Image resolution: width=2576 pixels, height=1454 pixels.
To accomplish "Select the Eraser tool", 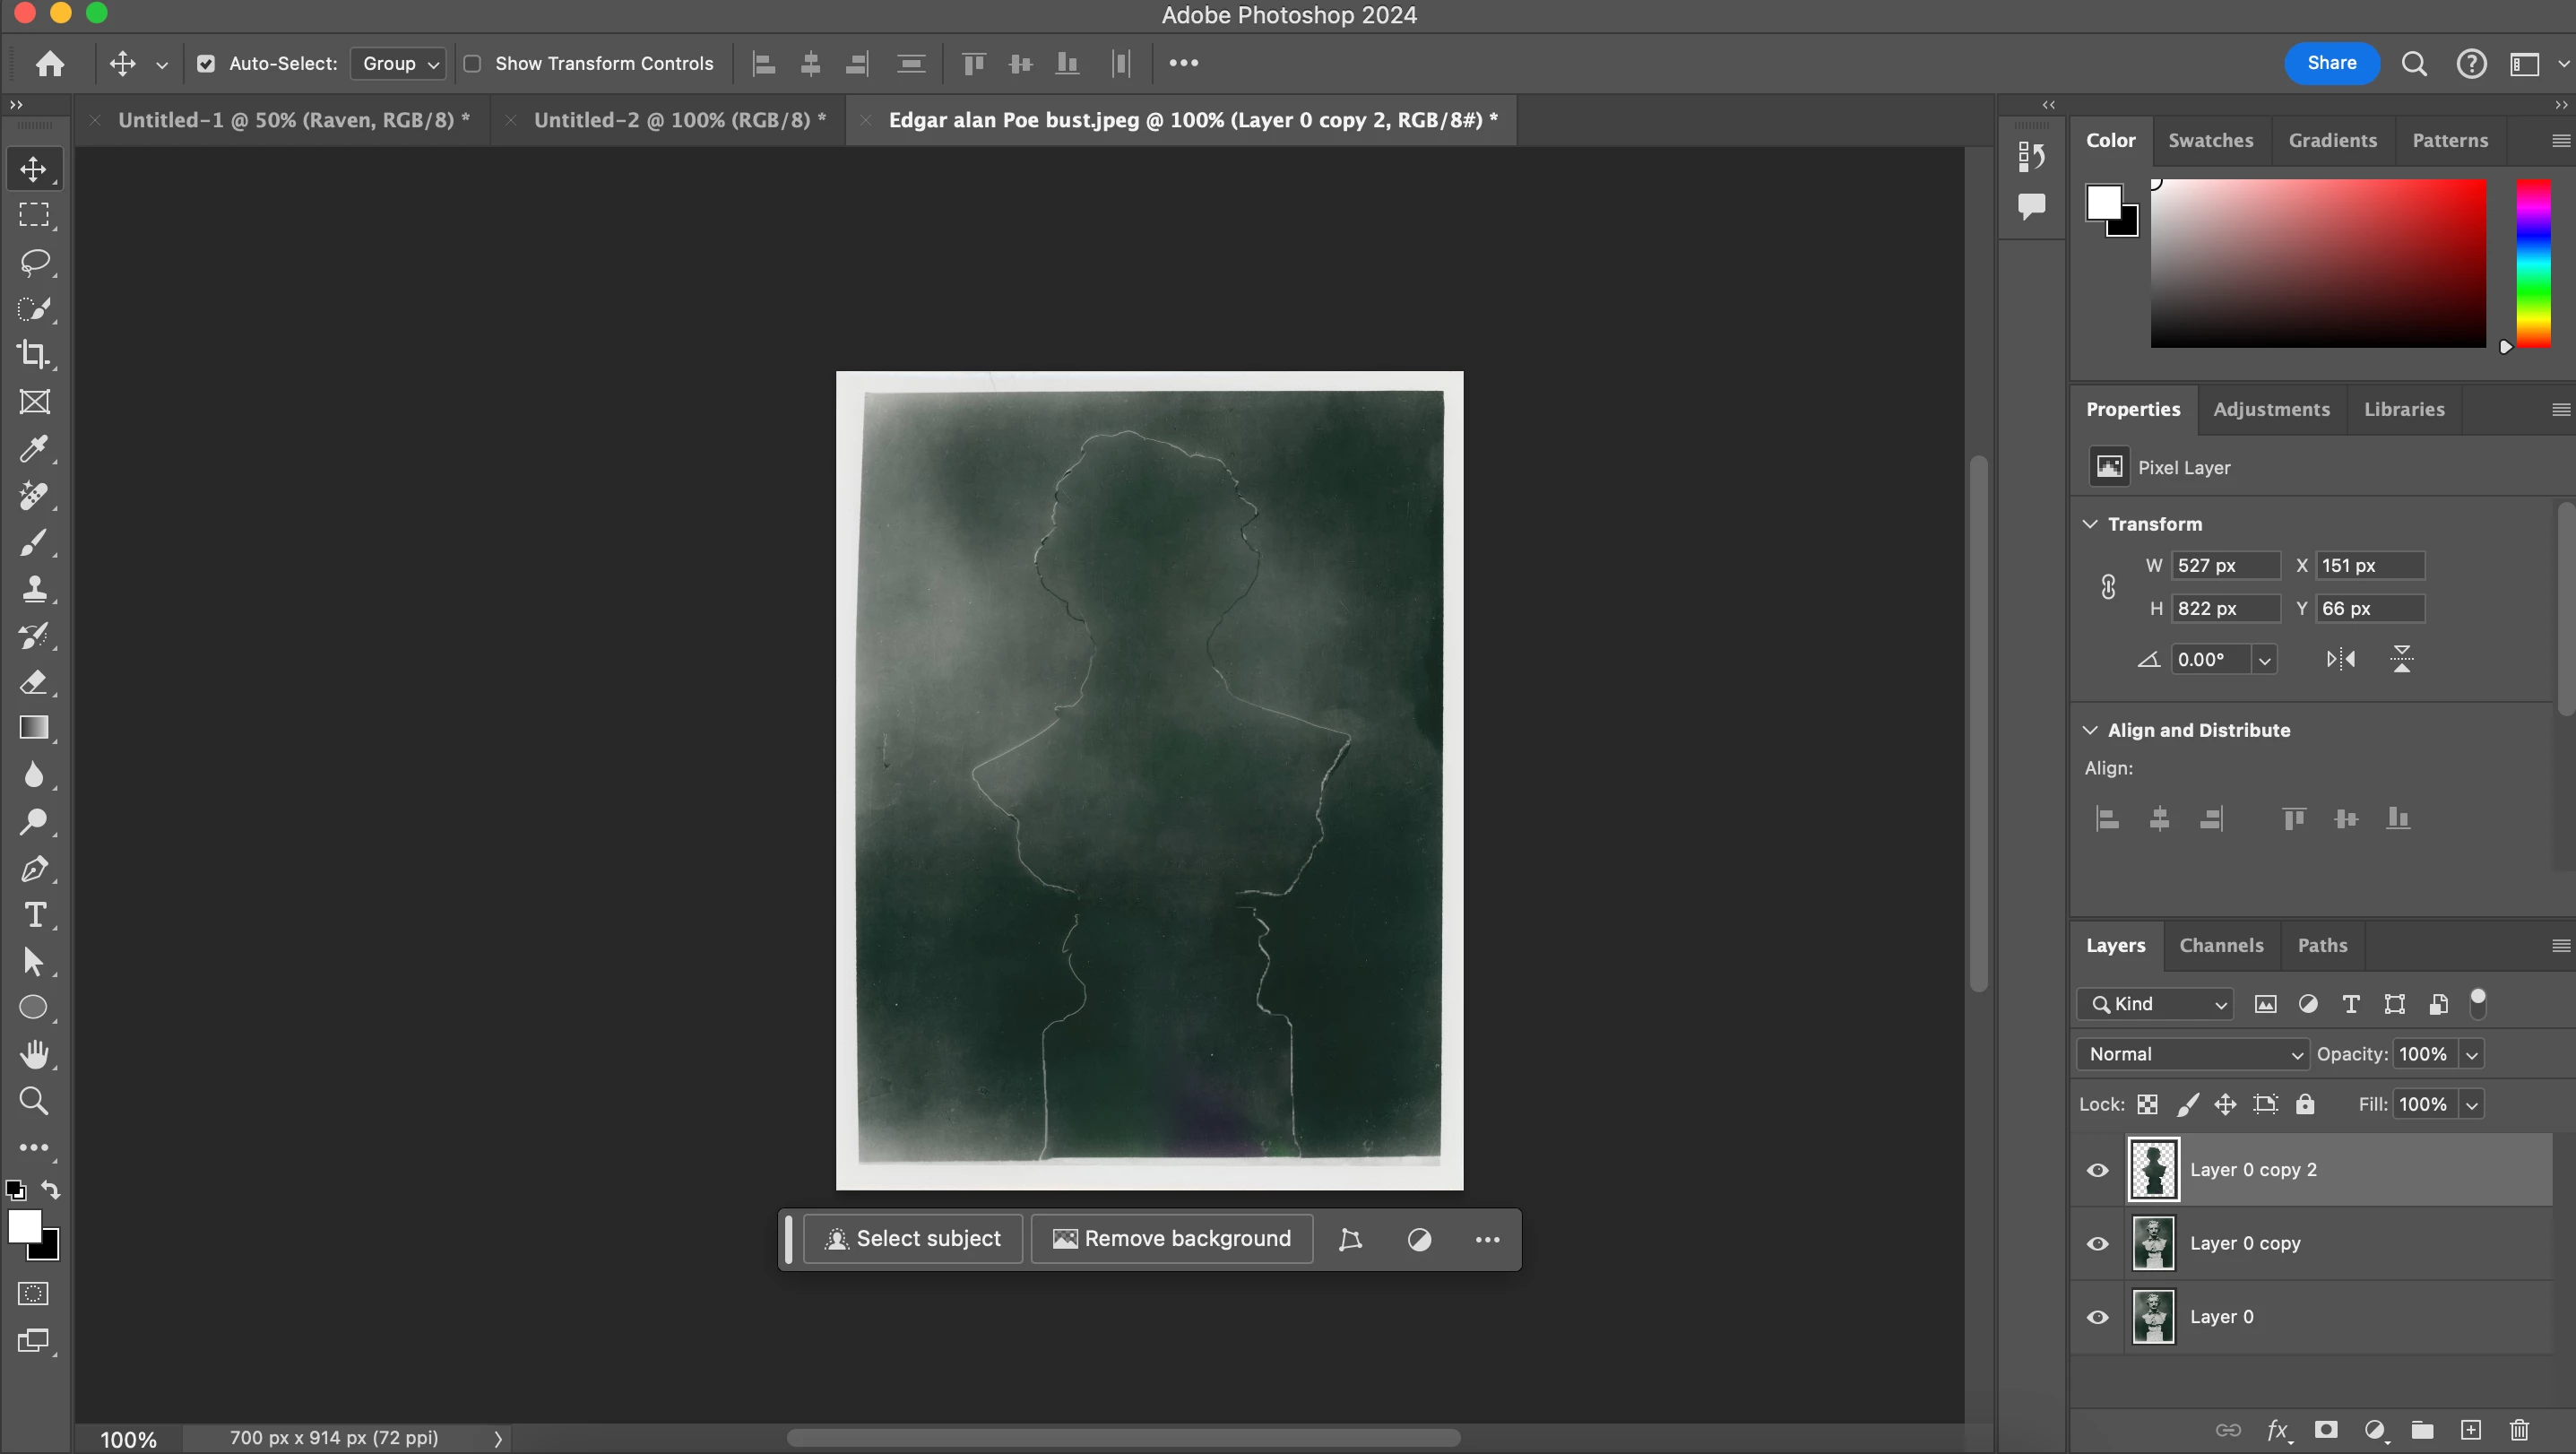I will click(34, 682).
